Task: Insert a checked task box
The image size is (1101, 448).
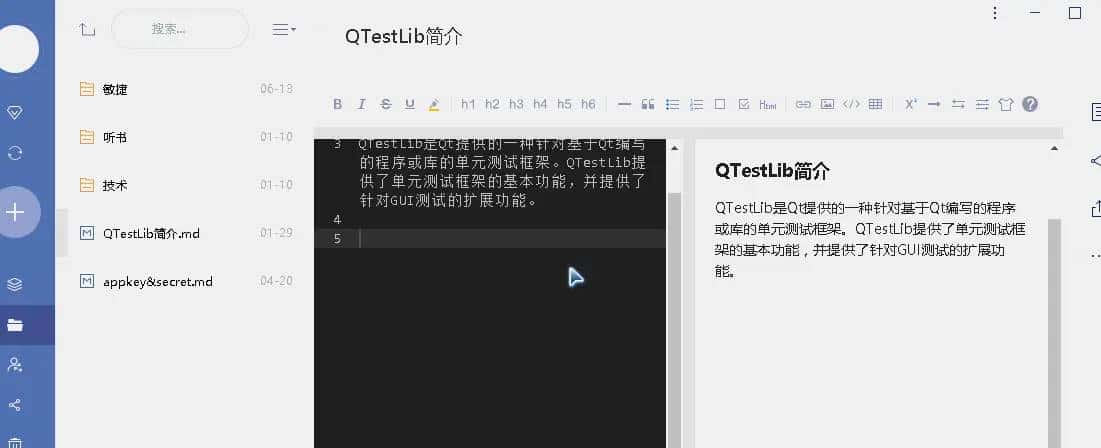Action: (x=744, y=104)
